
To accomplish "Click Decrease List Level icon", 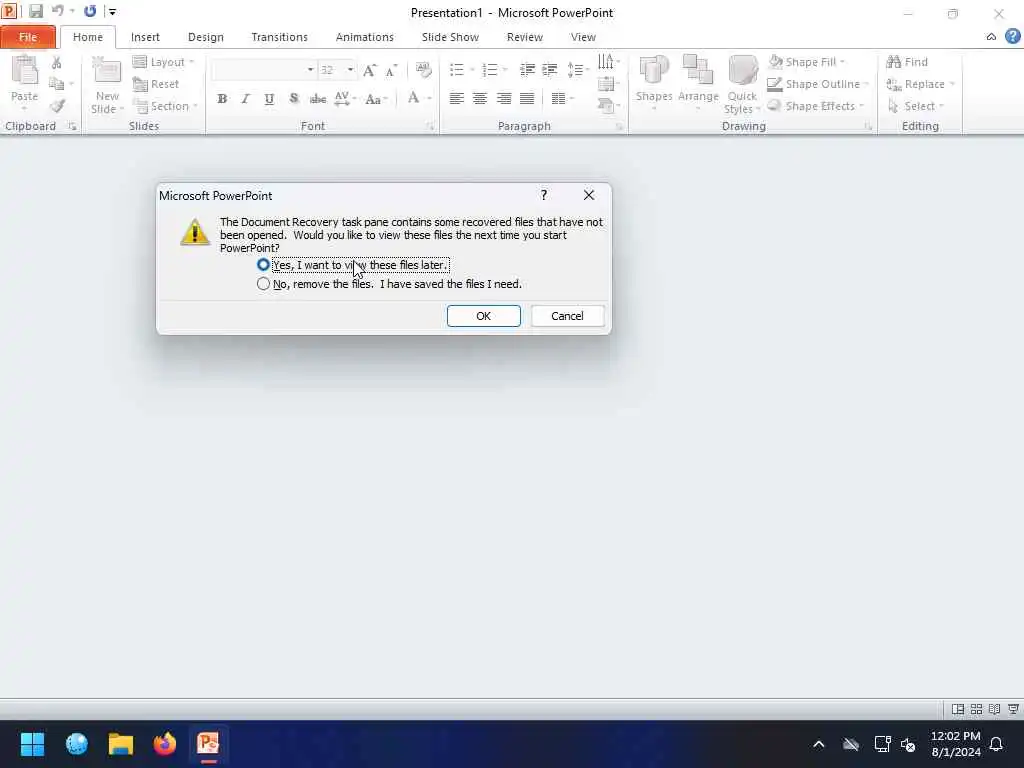I will tap(527, 69).
